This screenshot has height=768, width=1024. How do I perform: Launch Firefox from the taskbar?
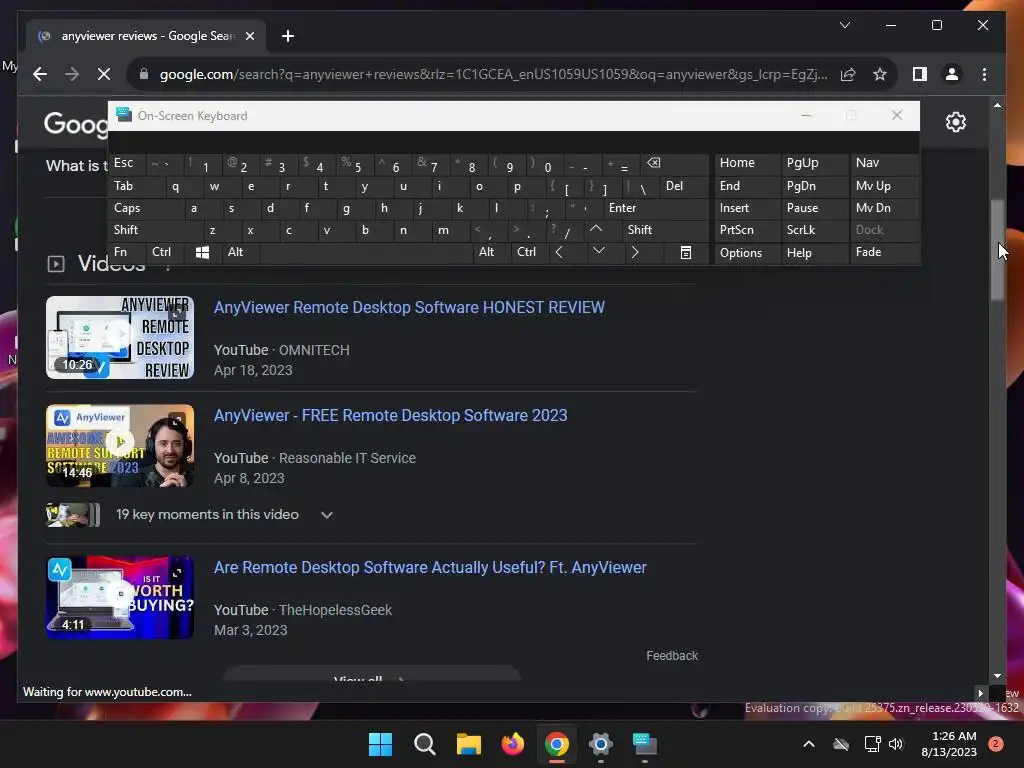tap(513, 744)
